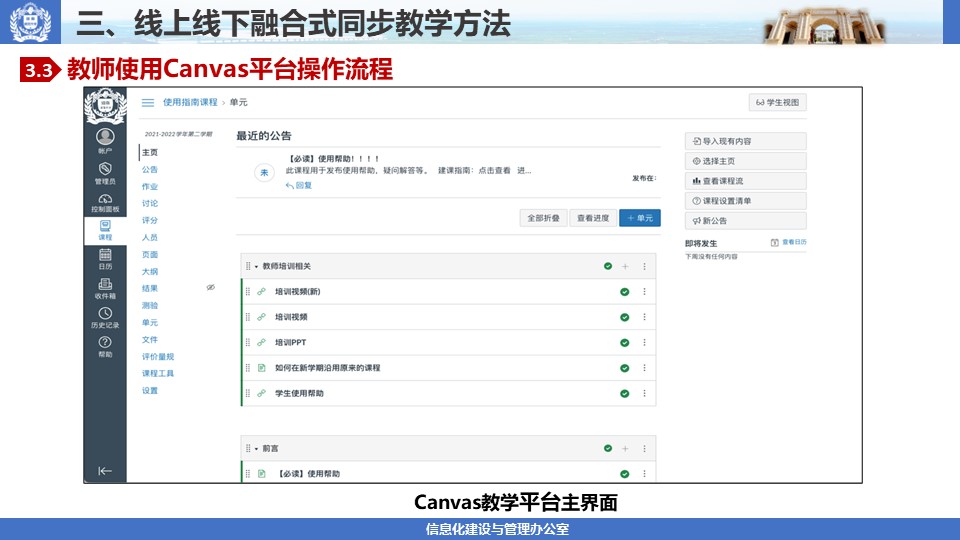Toggle publish check for 学生使用帮助
The image size is (960, 540).
tap(624, 394)
